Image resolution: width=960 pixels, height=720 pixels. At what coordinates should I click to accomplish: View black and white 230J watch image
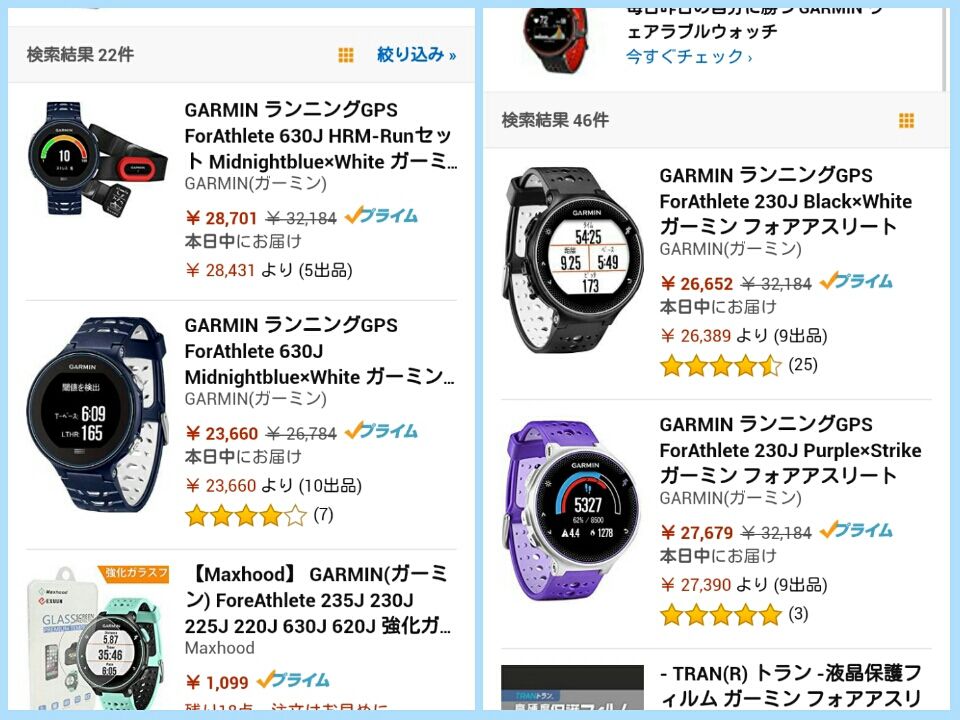click(573, 260)
